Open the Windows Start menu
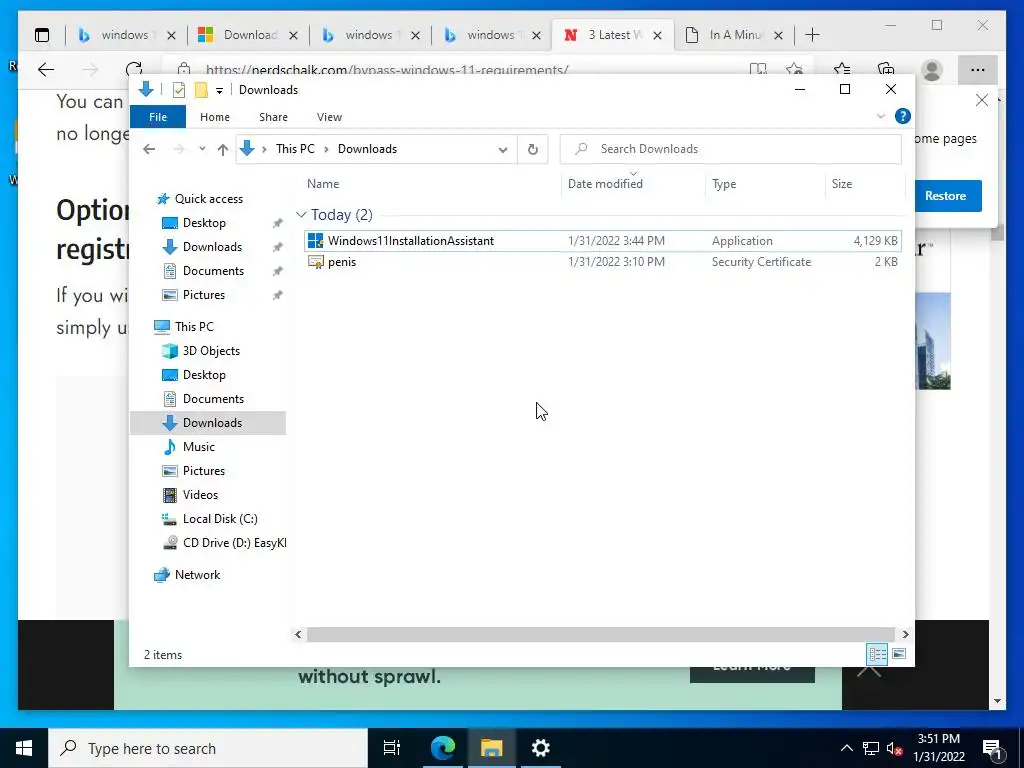Viewport: 1024px width, 768px height. (x=24, y=748)
